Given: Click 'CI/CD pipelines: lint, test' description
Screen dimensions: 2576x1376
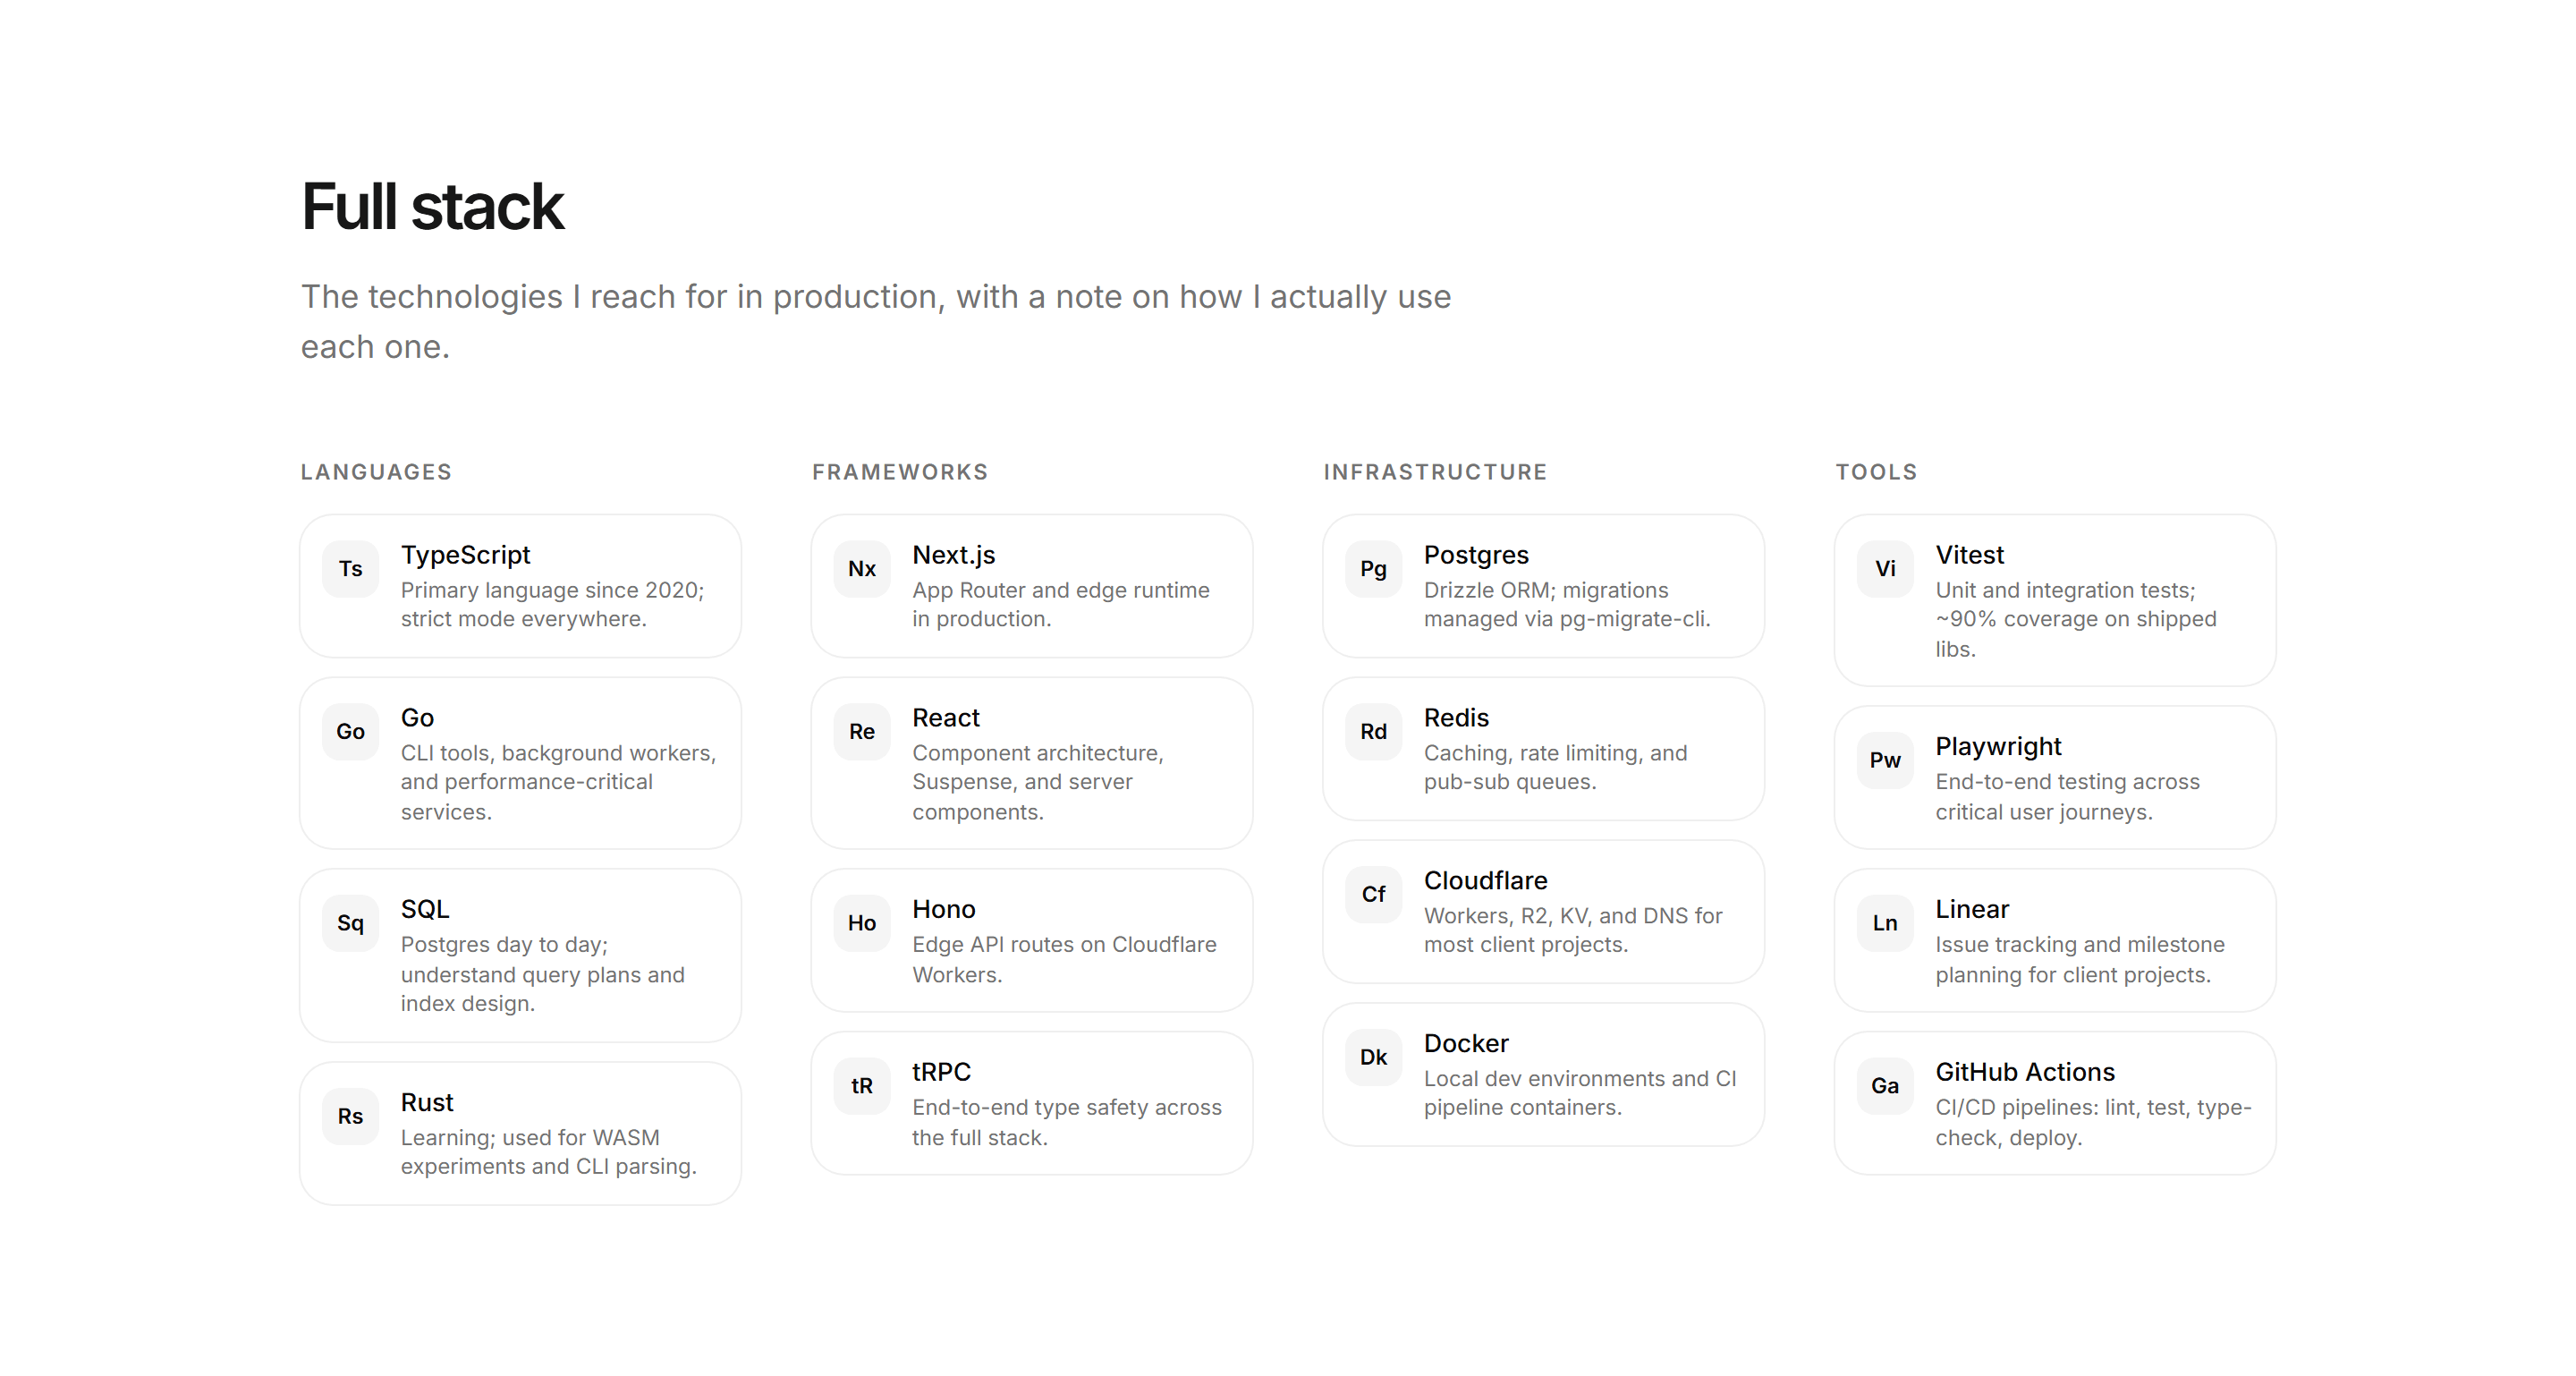Looking at the screenshot, I should [x=2094, y=1123].
